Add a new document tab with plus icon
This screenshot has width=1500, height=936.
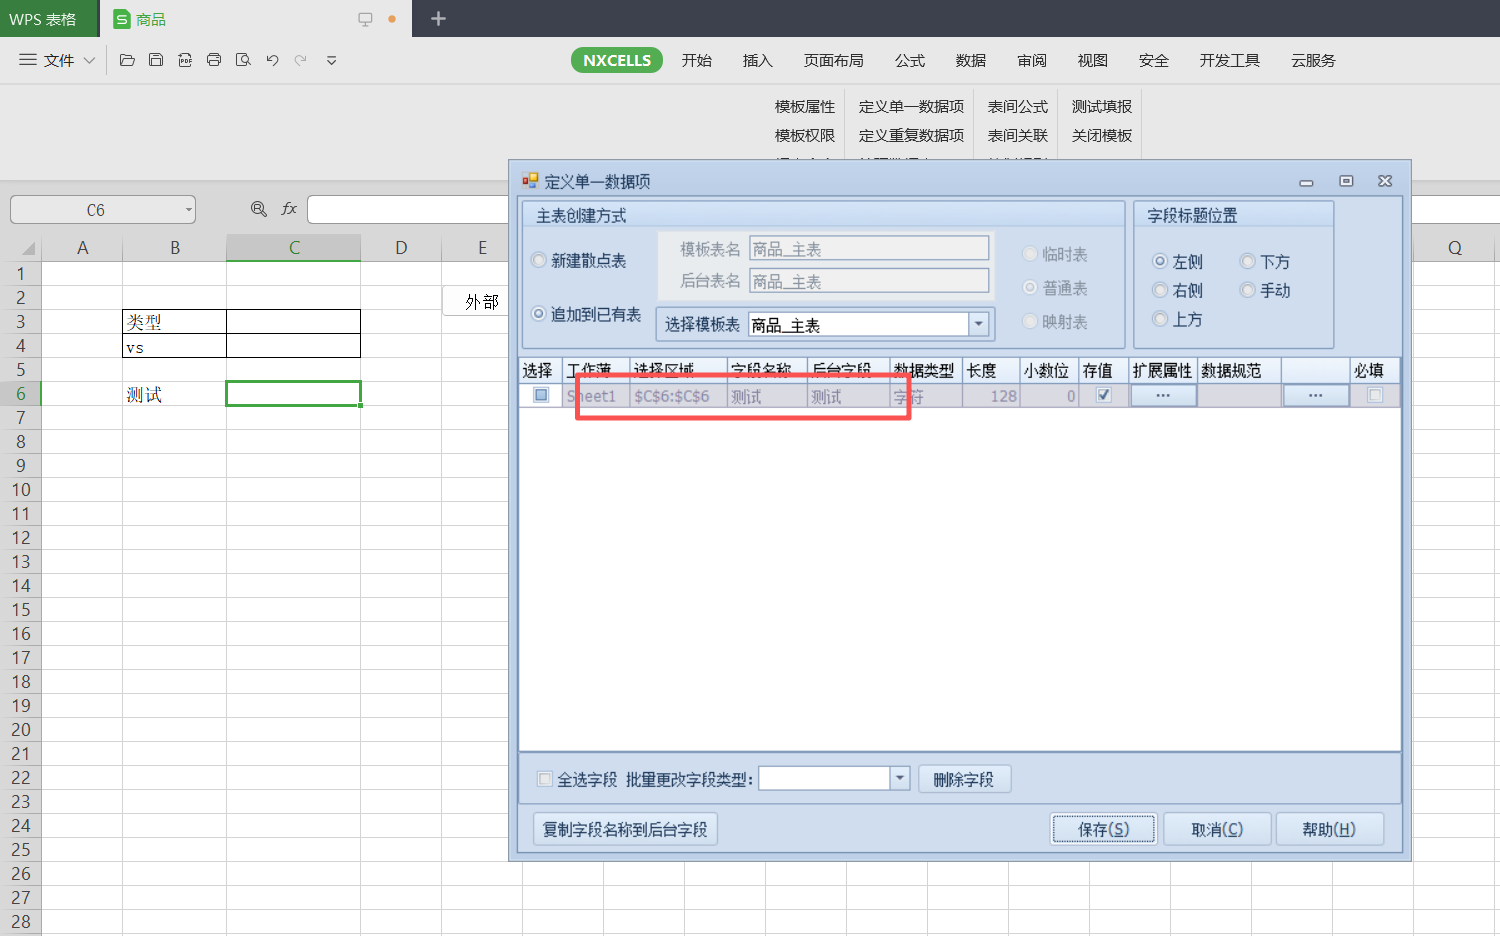(x=438, y=18)
